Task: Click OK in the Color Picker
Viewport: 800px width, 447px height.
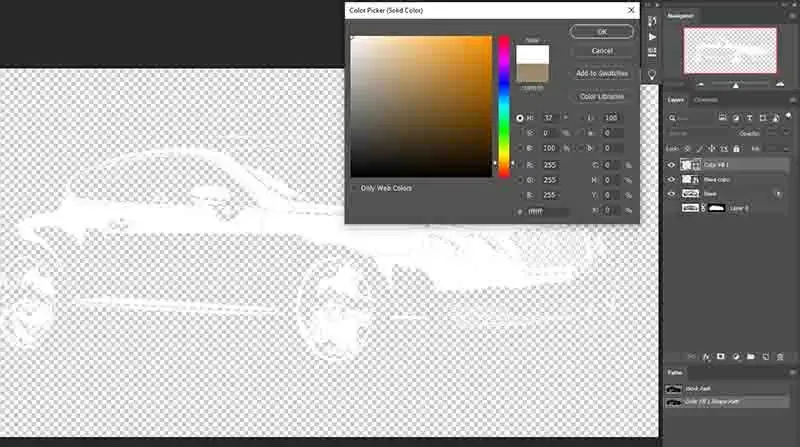Action: coord(602,32)
